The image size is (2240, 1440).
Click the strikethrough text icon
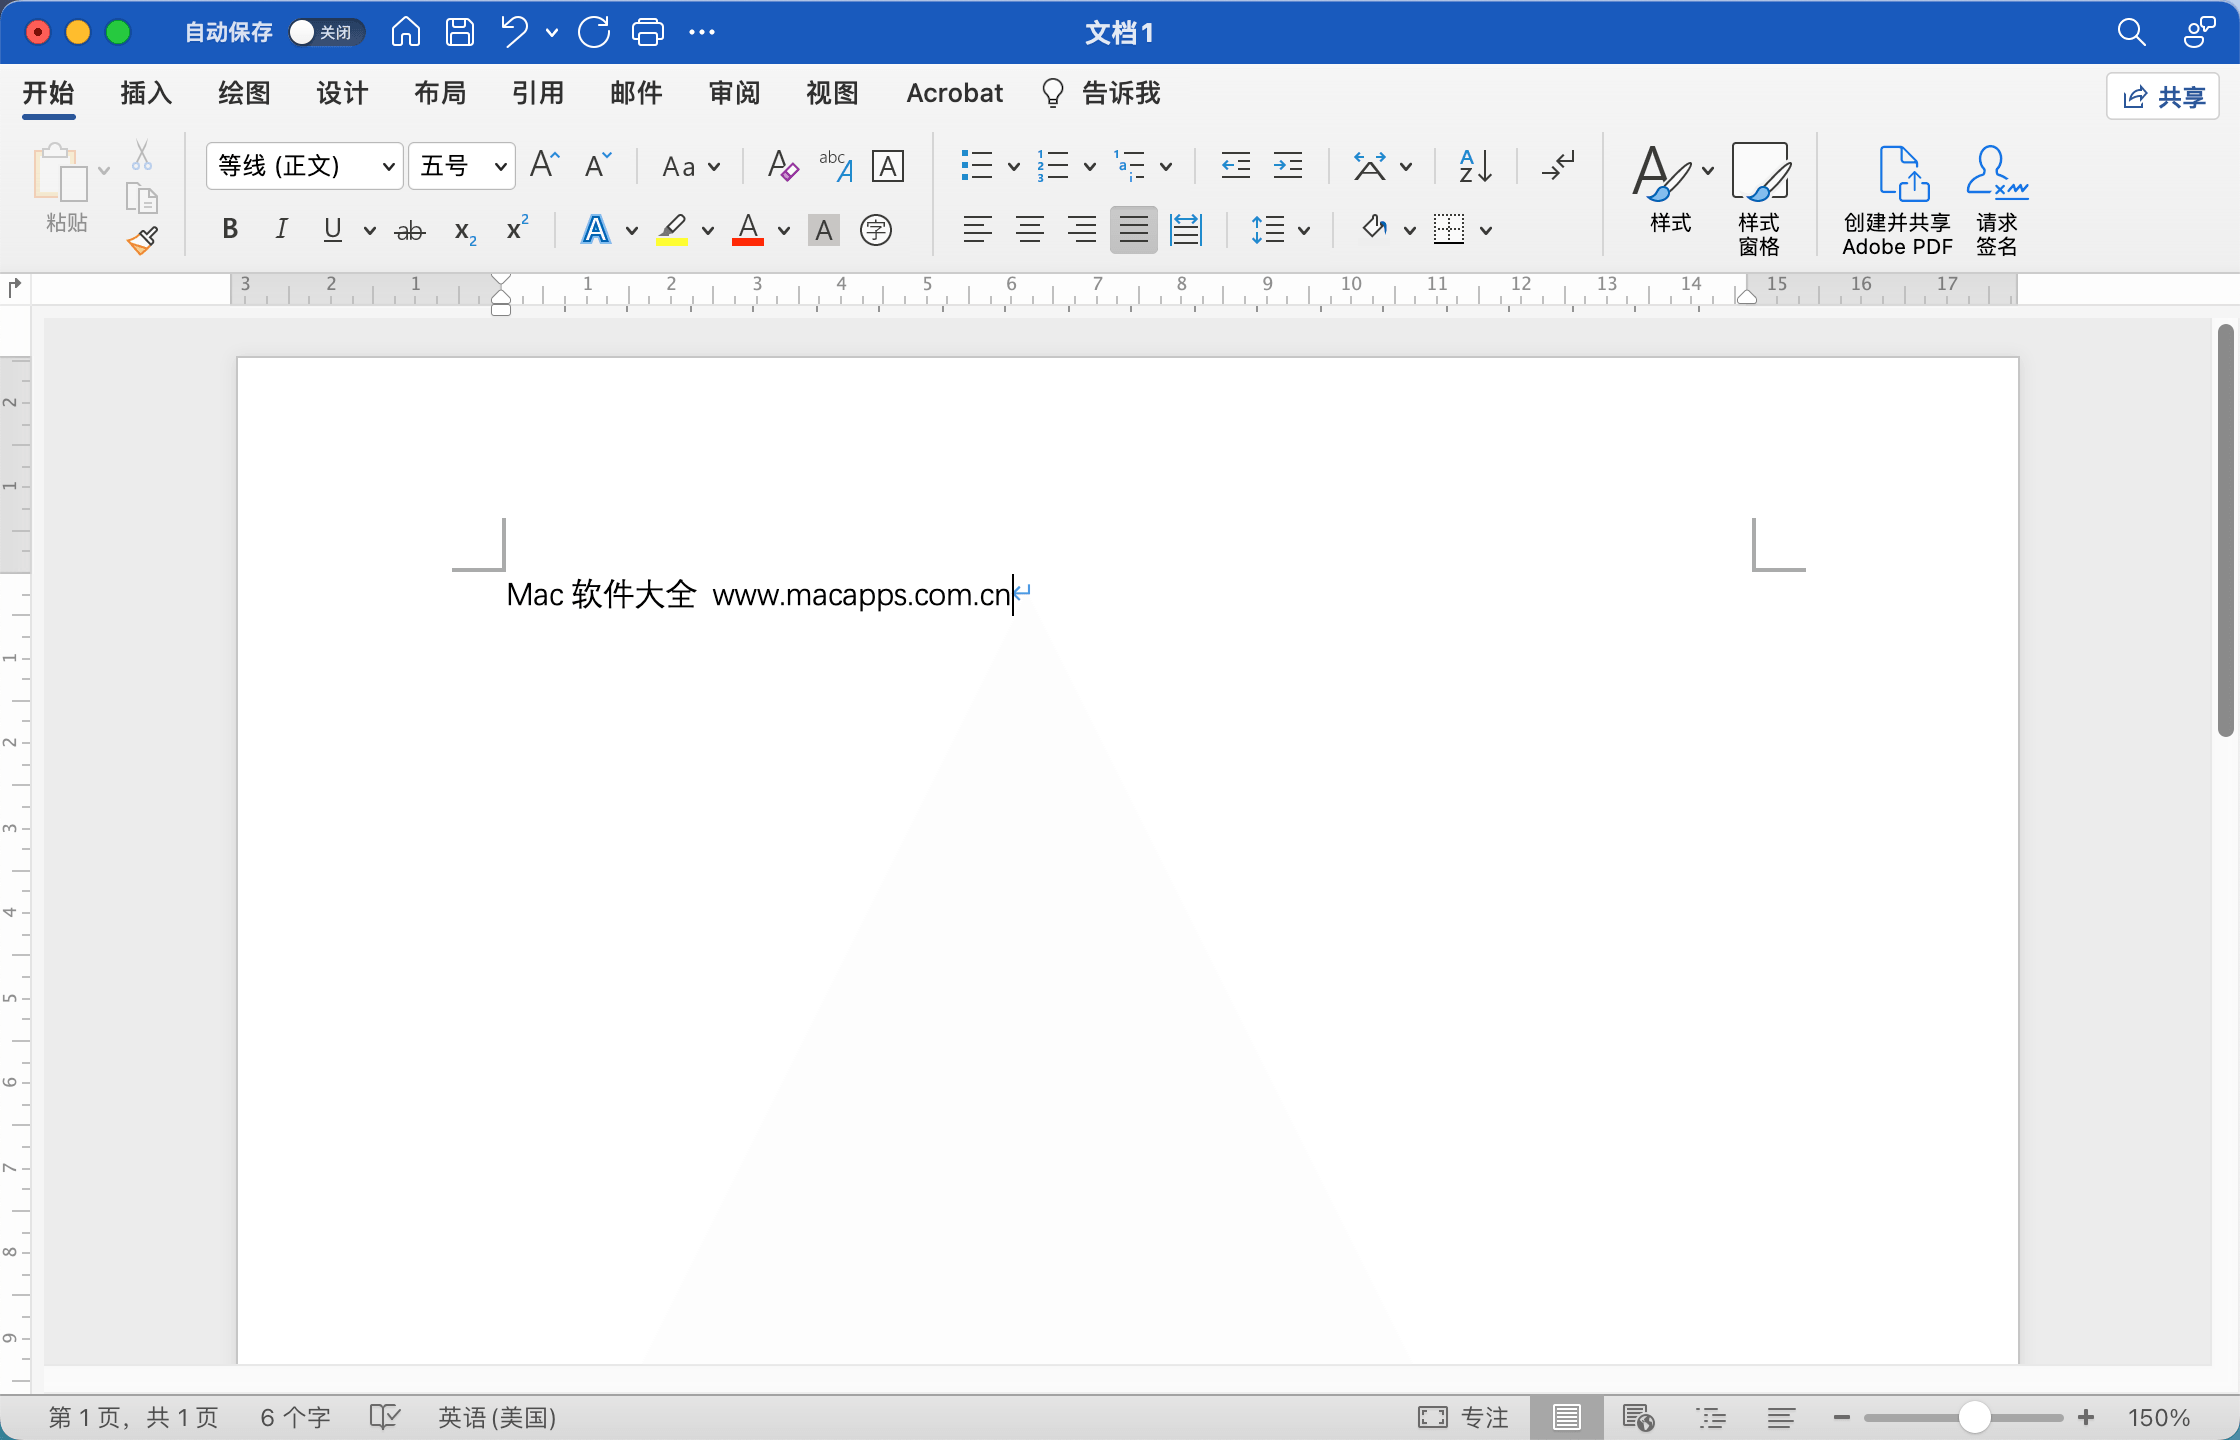click(410, 231)
